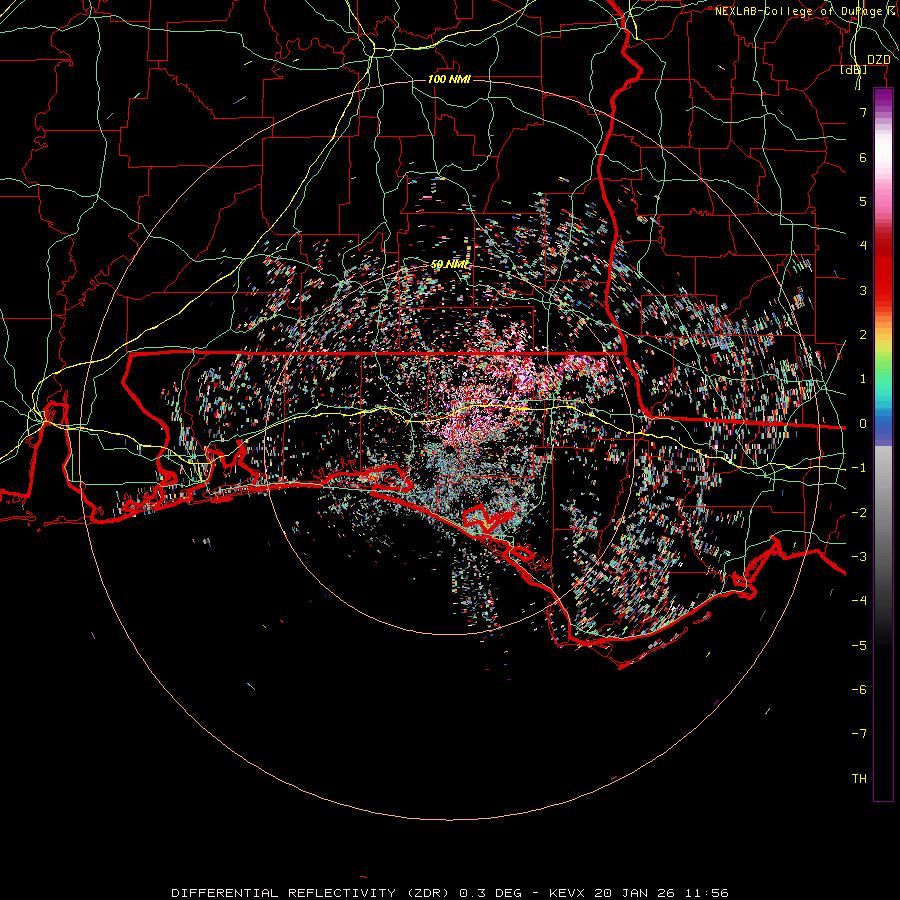The image size is (900, 900).
Task: Select the 3 dB scale label
Action: pyautogui.click(x=863, y=290)
